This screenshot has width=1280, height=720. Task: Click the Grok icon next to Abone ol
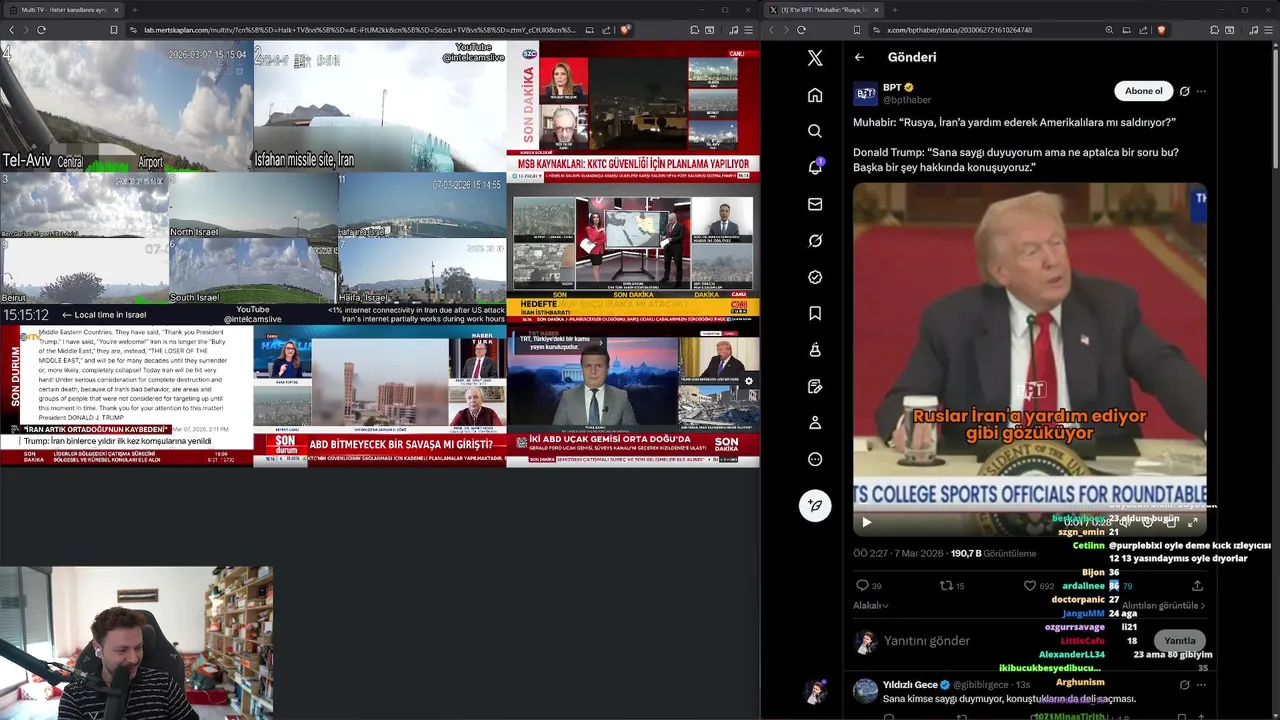[1184, 91]
